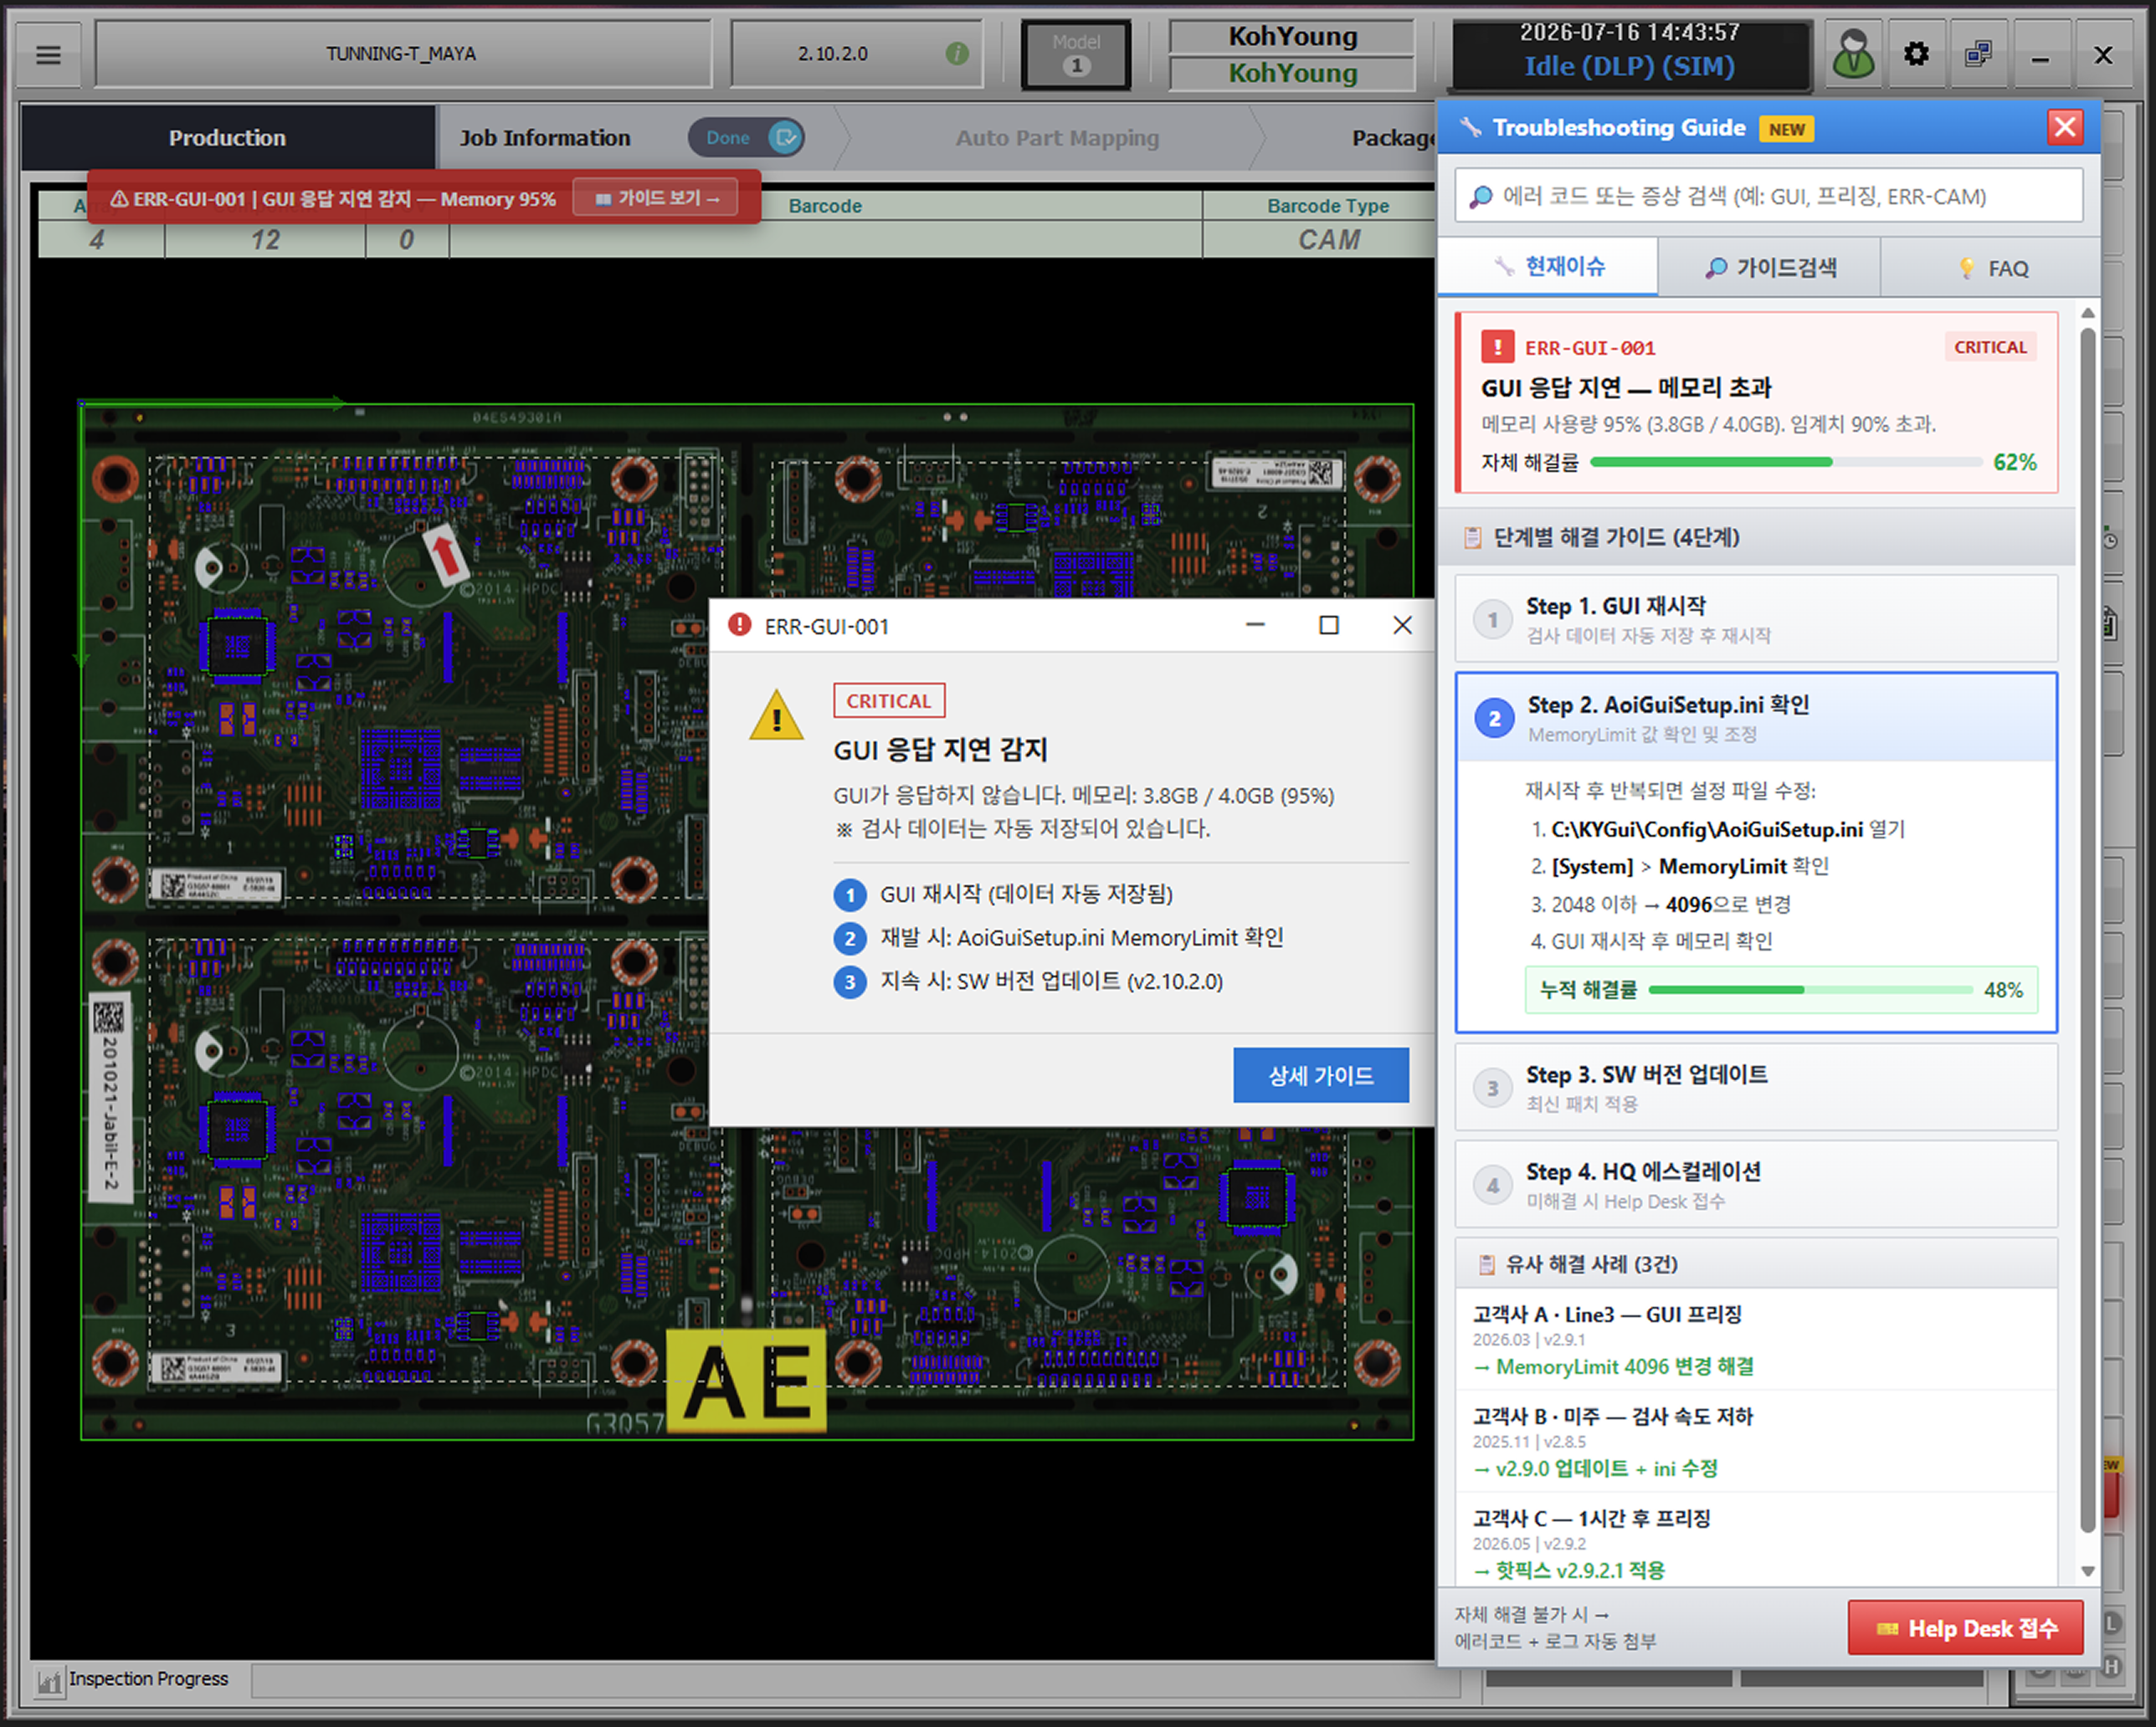Click the red ERR-GUI-001 alert icon in guide card
The width and height of the screenshot is (2156, 1727).
(1497, 347)
